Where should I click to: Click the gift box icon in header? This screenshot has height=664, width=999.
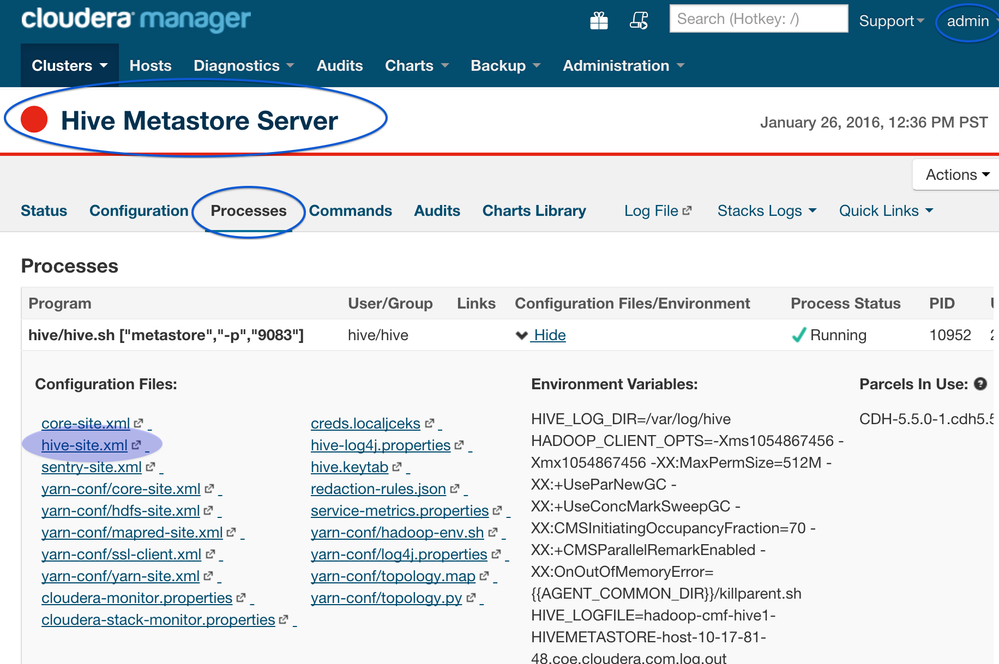tap(599, 20)
